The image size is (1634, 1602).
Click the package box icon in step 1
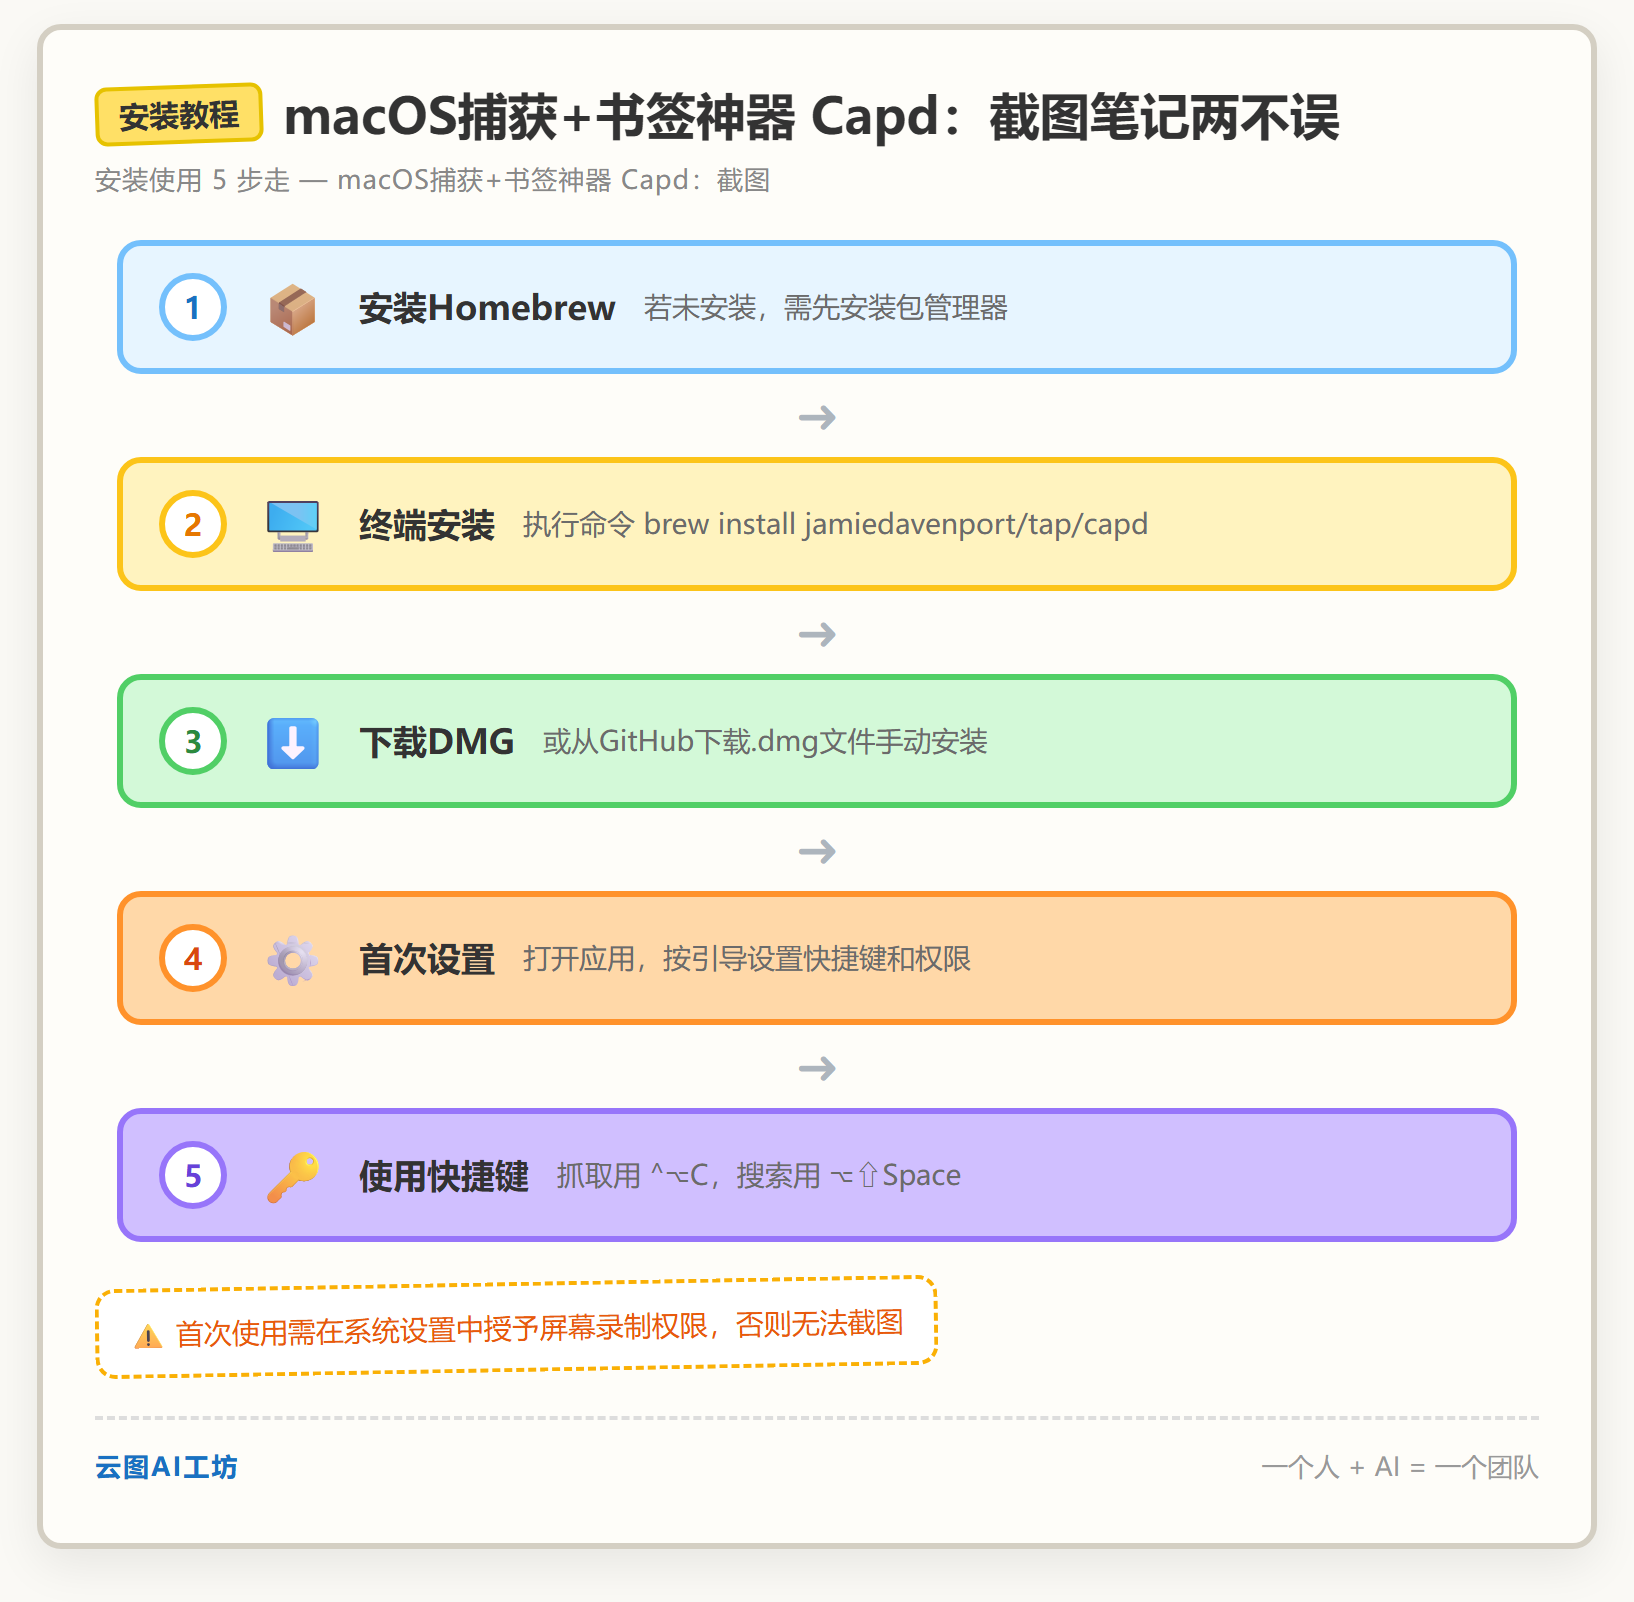[293, 308]
